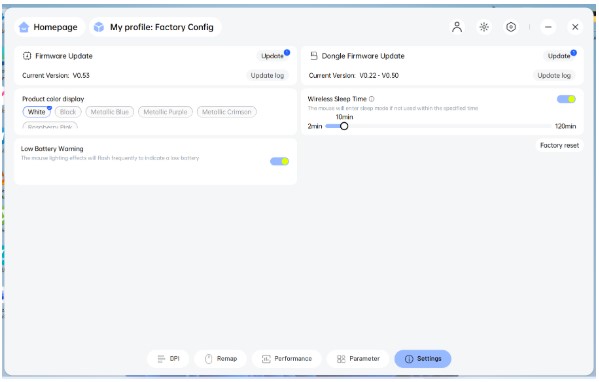Click the Homepage house icon

24,27
